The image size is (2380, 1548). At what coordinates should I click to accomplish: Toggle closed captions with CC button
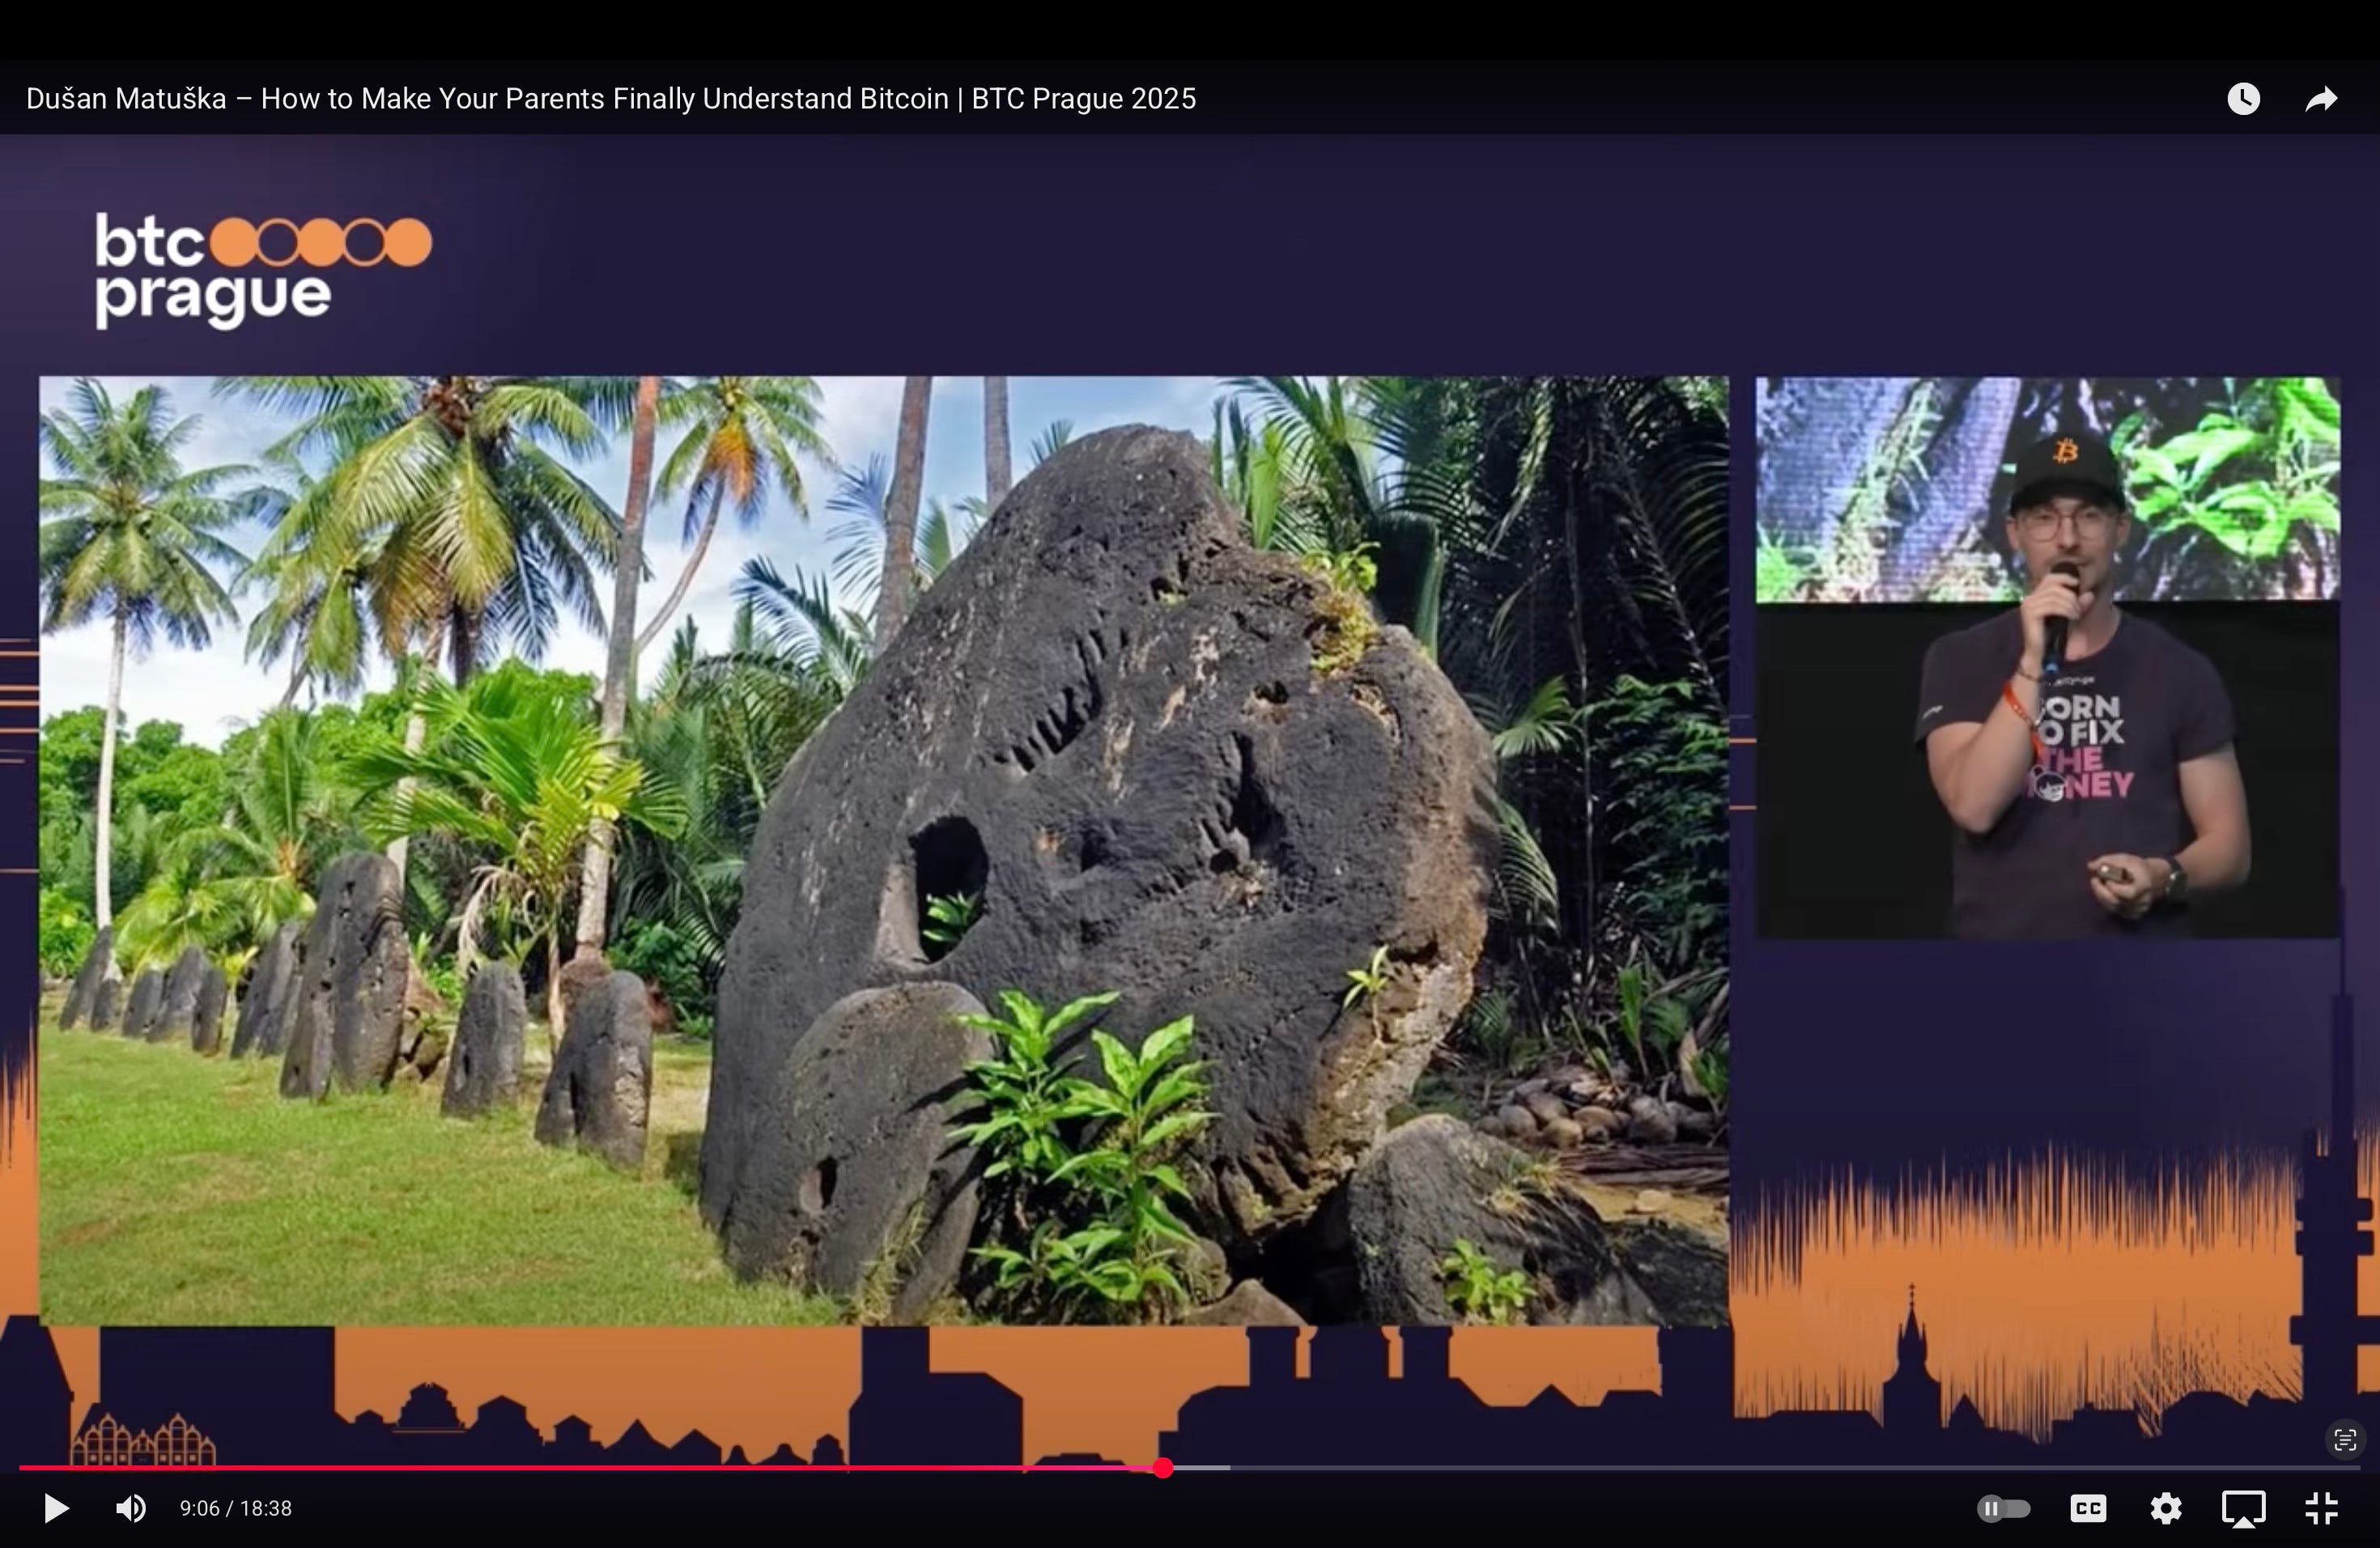coord(2088,1508)
